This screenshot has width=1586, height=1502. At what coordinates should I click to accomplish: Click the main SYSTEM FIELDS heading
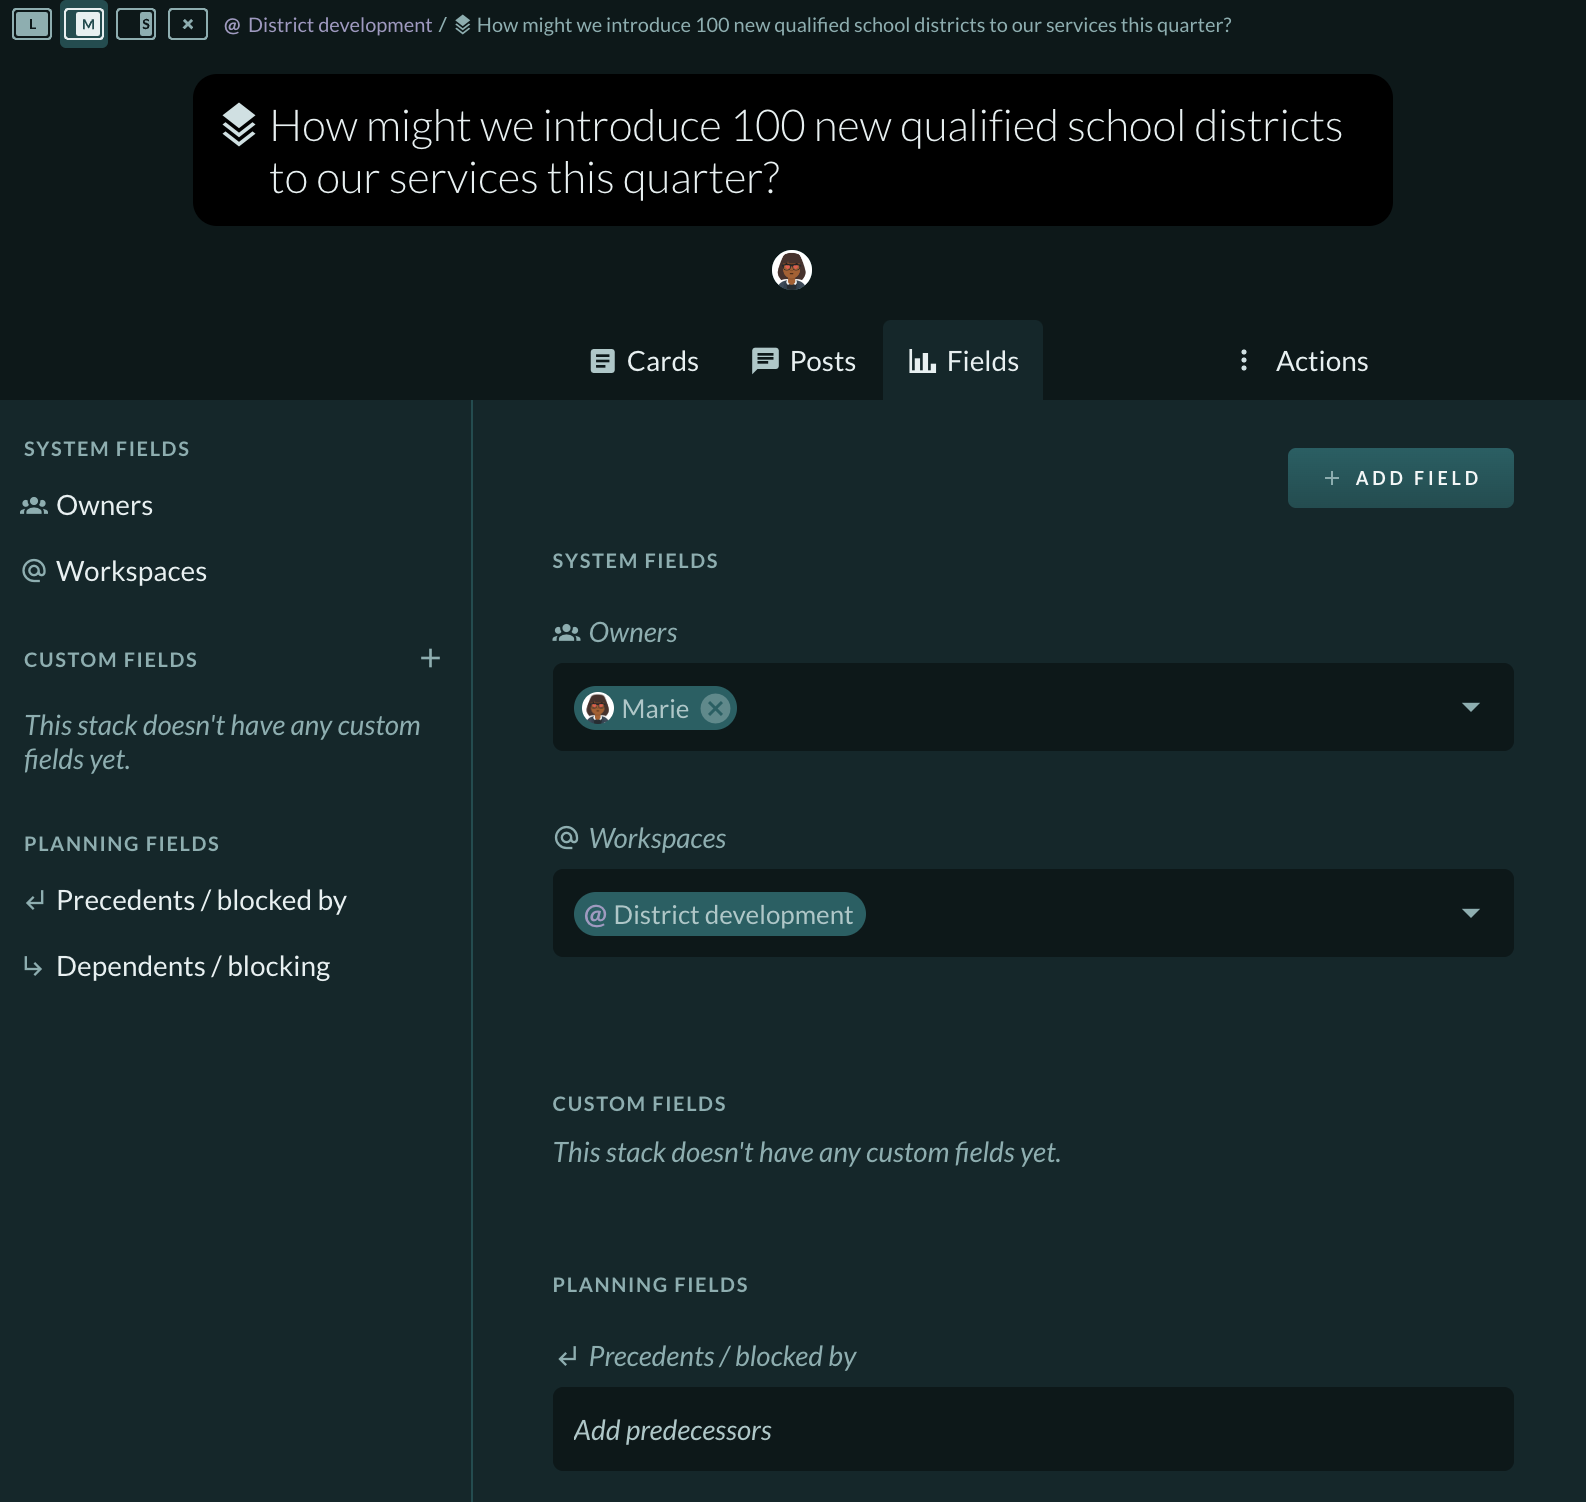click(x=635, y=561)
